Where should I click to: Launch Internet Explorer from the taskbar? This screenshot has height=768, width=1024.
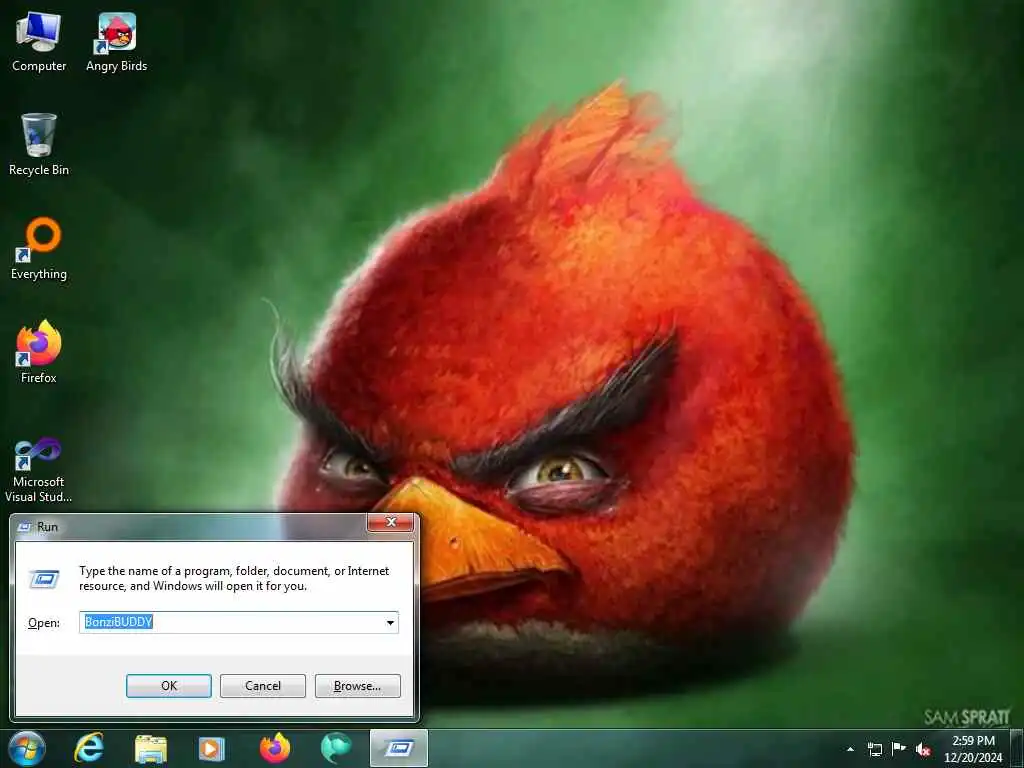89,748
